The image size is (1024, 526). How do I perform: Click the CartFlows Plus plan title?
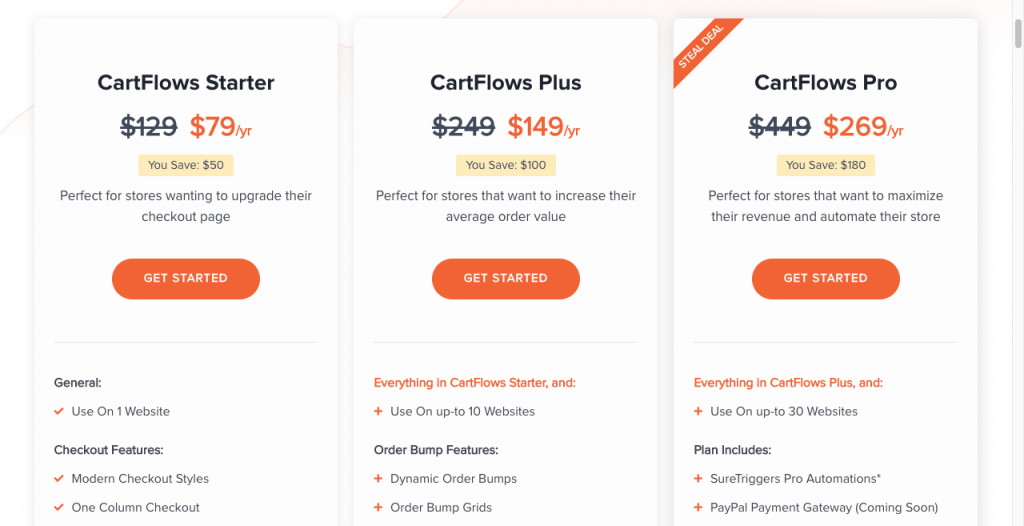506,83
